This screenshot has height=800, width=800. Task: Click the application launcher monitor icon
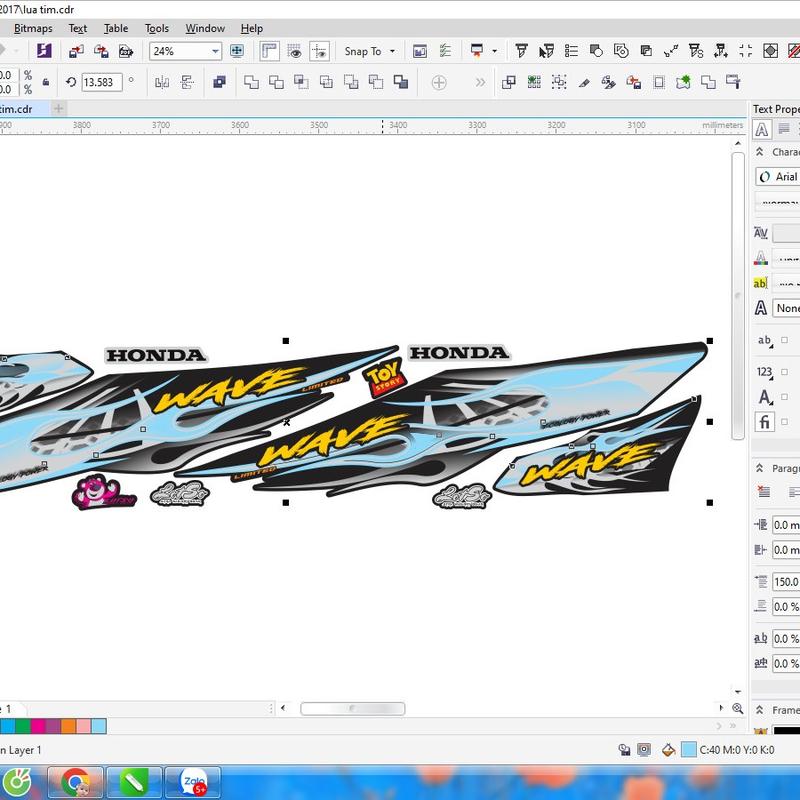point(477,51)
